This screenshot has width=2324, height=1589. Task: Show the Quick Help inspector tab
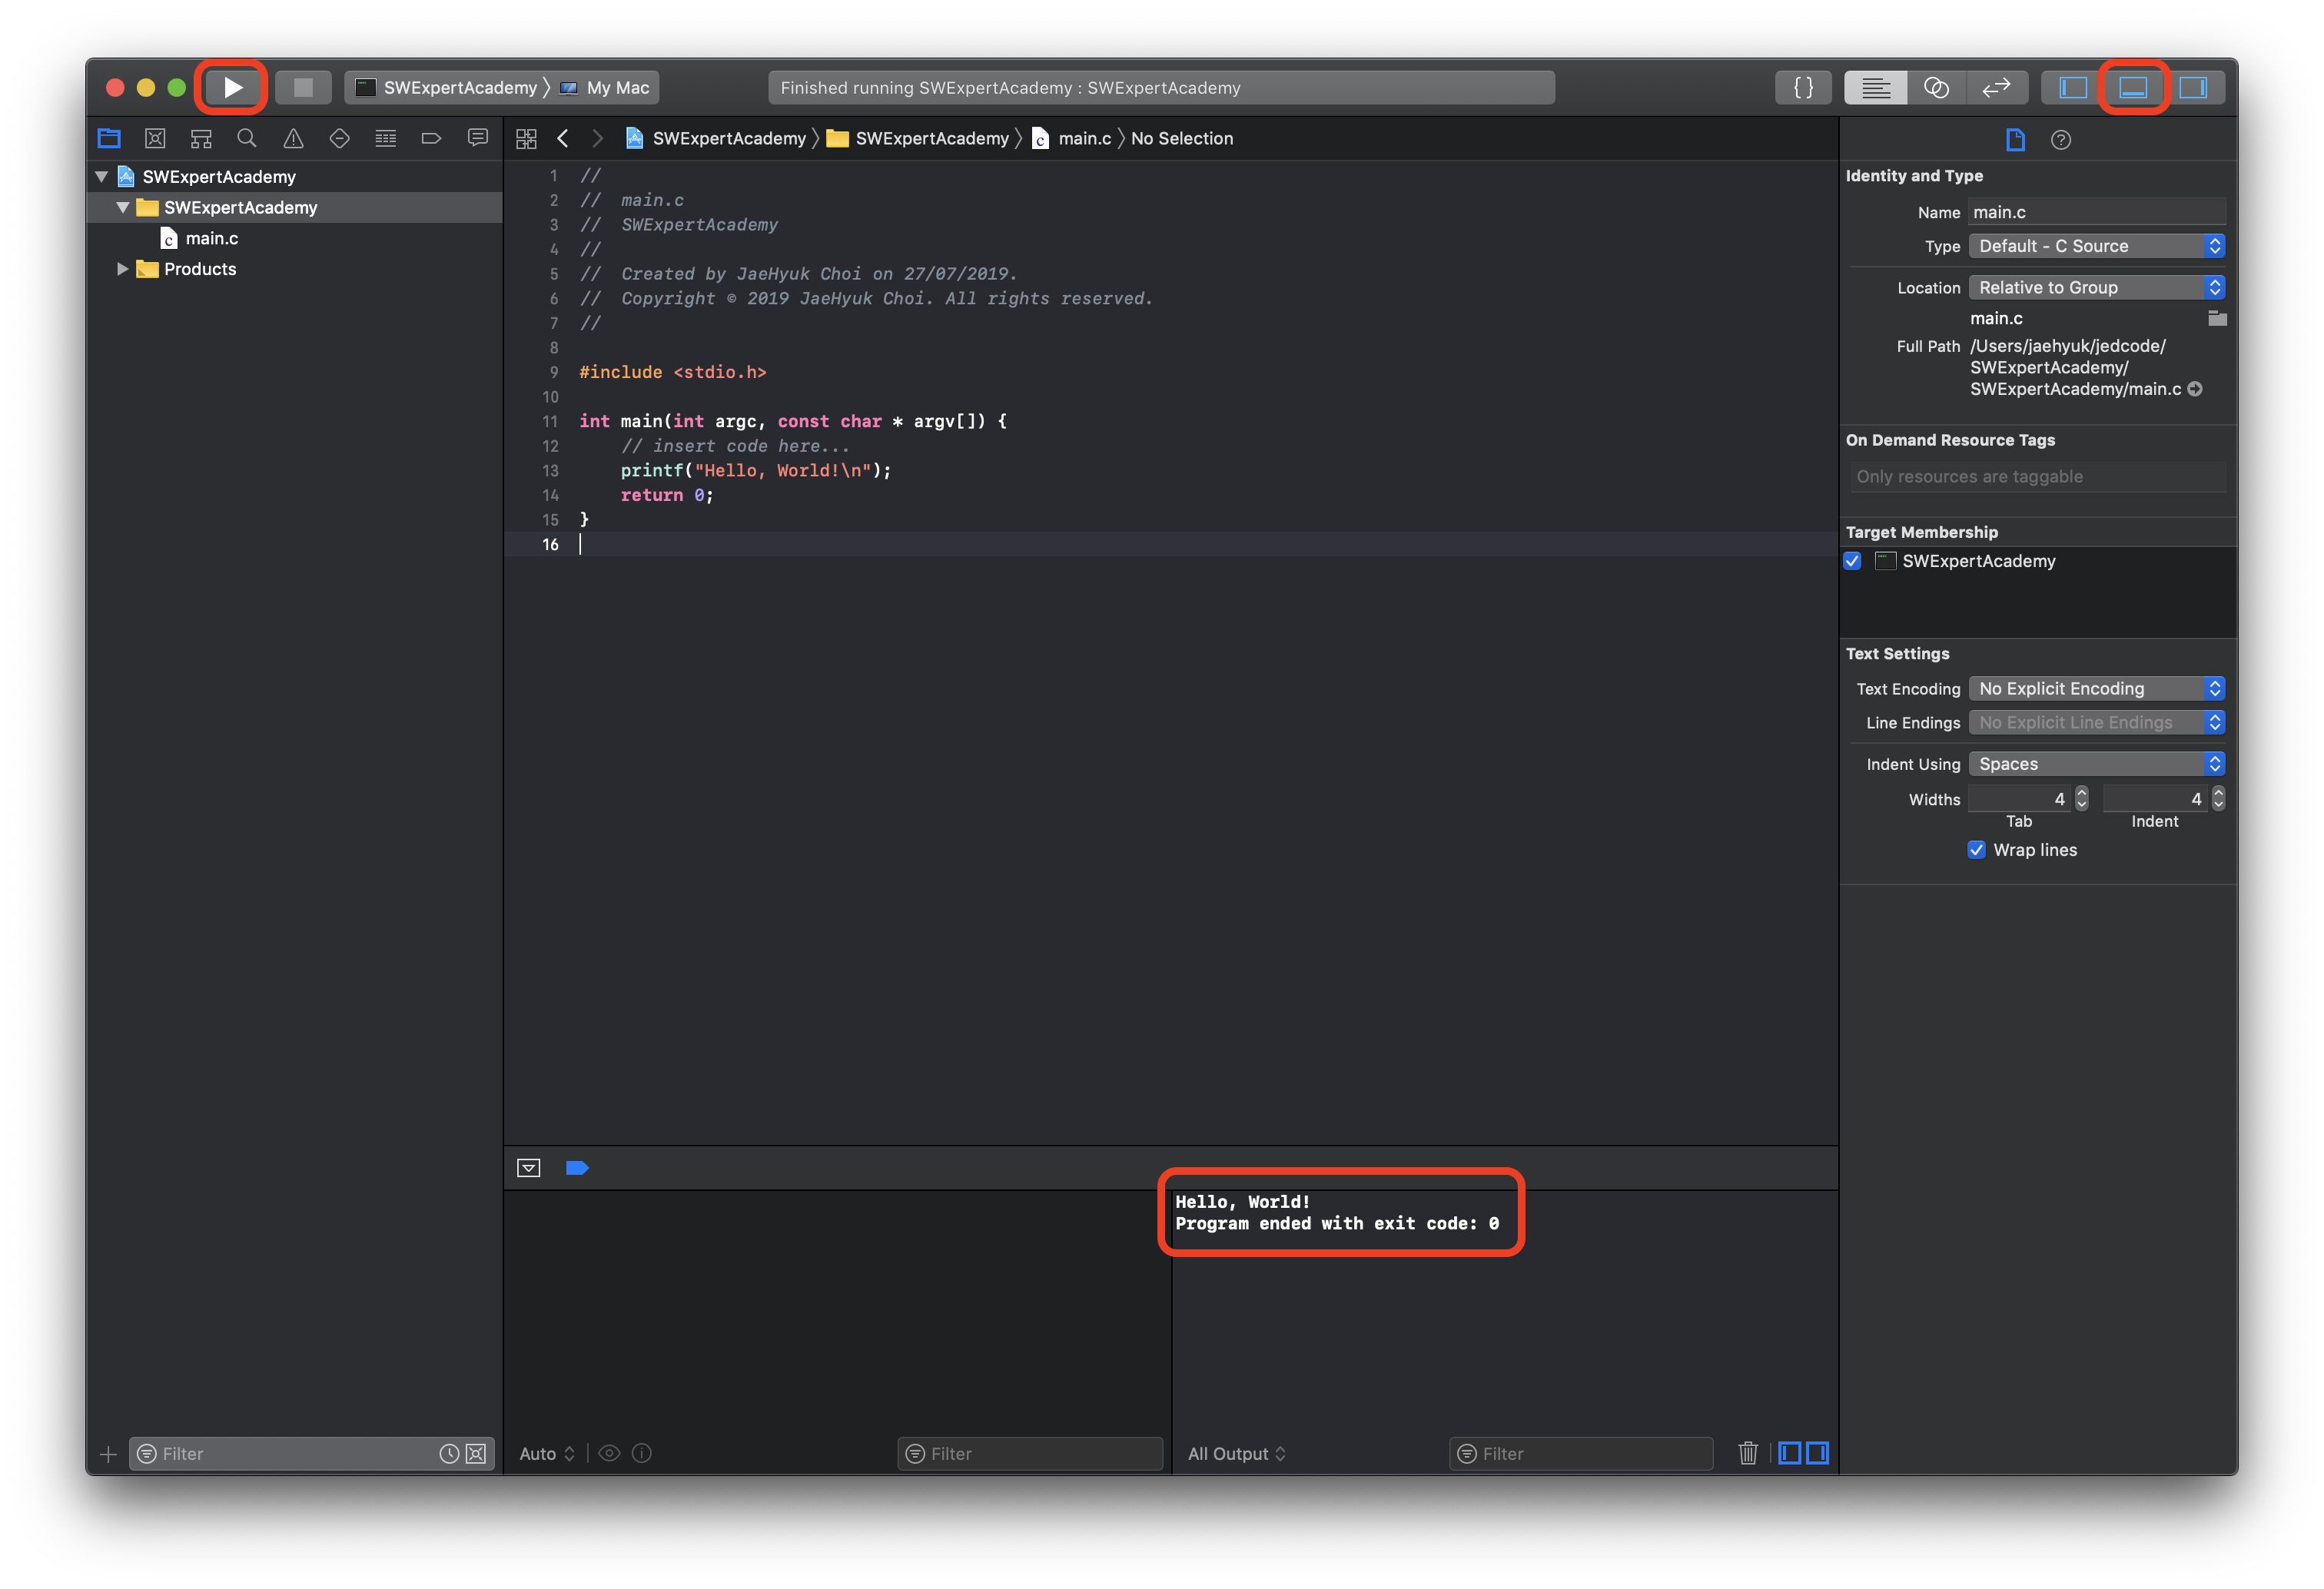(x=2061, y=139)
